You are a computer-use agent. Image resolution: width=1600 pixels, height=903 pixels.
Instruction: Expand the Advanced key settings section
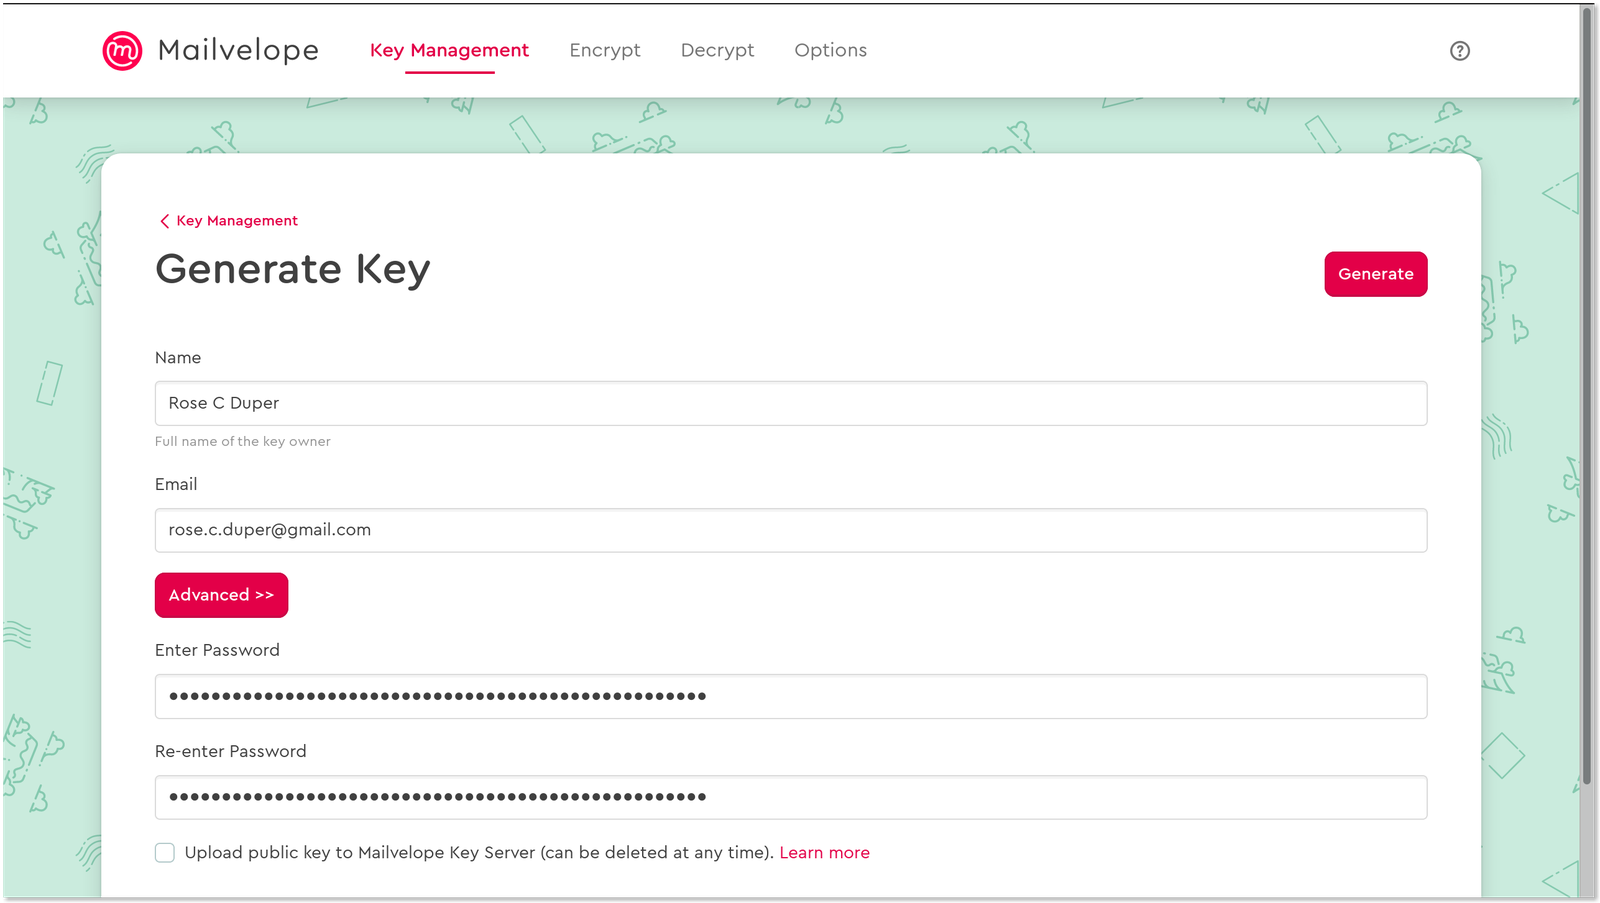coord(221,594)
